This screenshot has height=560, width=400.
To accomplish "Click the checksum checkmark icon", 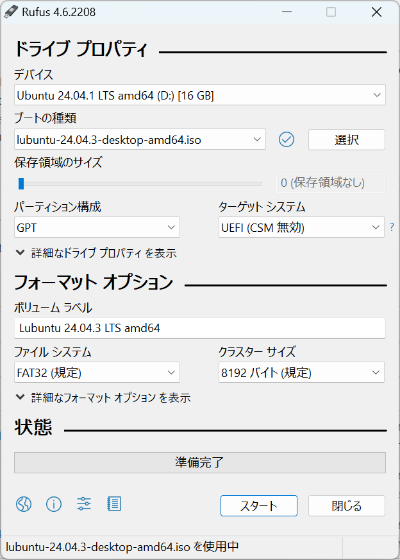I will [286, 140].
